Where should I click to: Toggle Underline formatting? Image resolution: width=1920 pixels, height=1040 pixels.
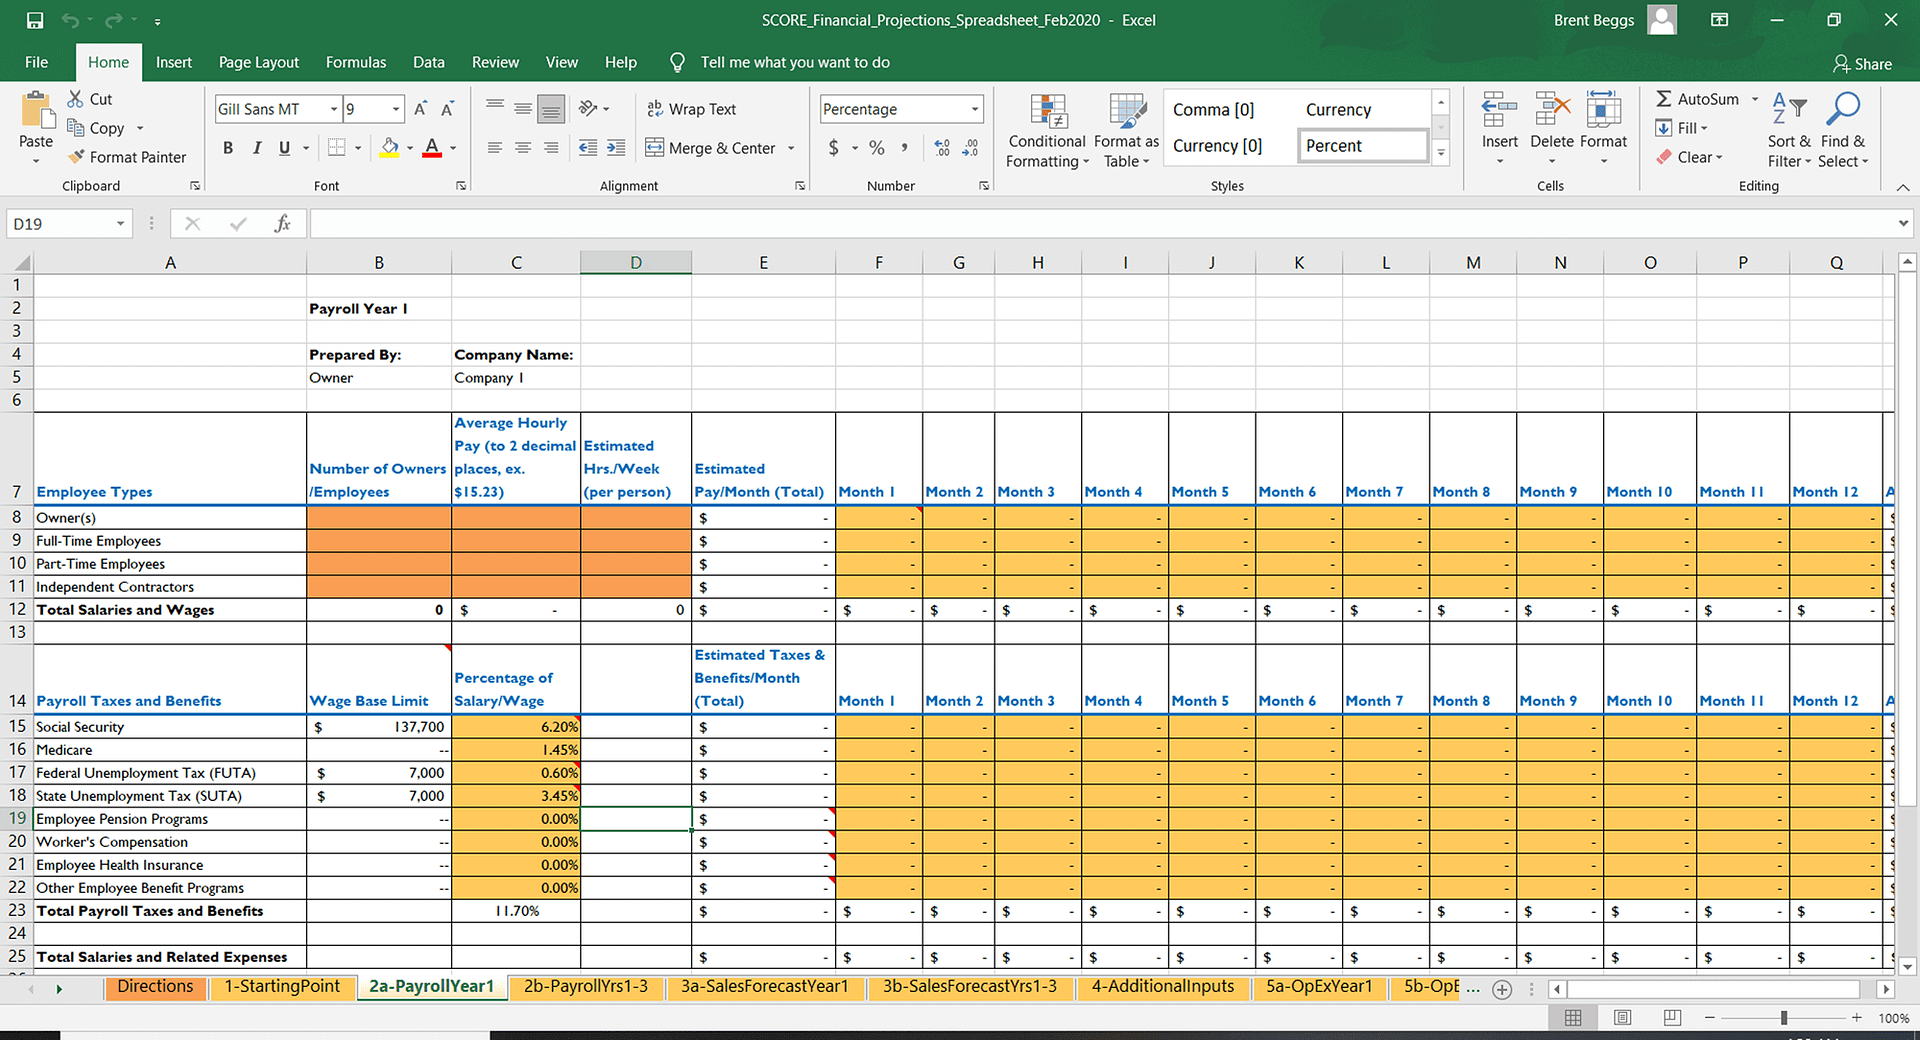point(285,148)
